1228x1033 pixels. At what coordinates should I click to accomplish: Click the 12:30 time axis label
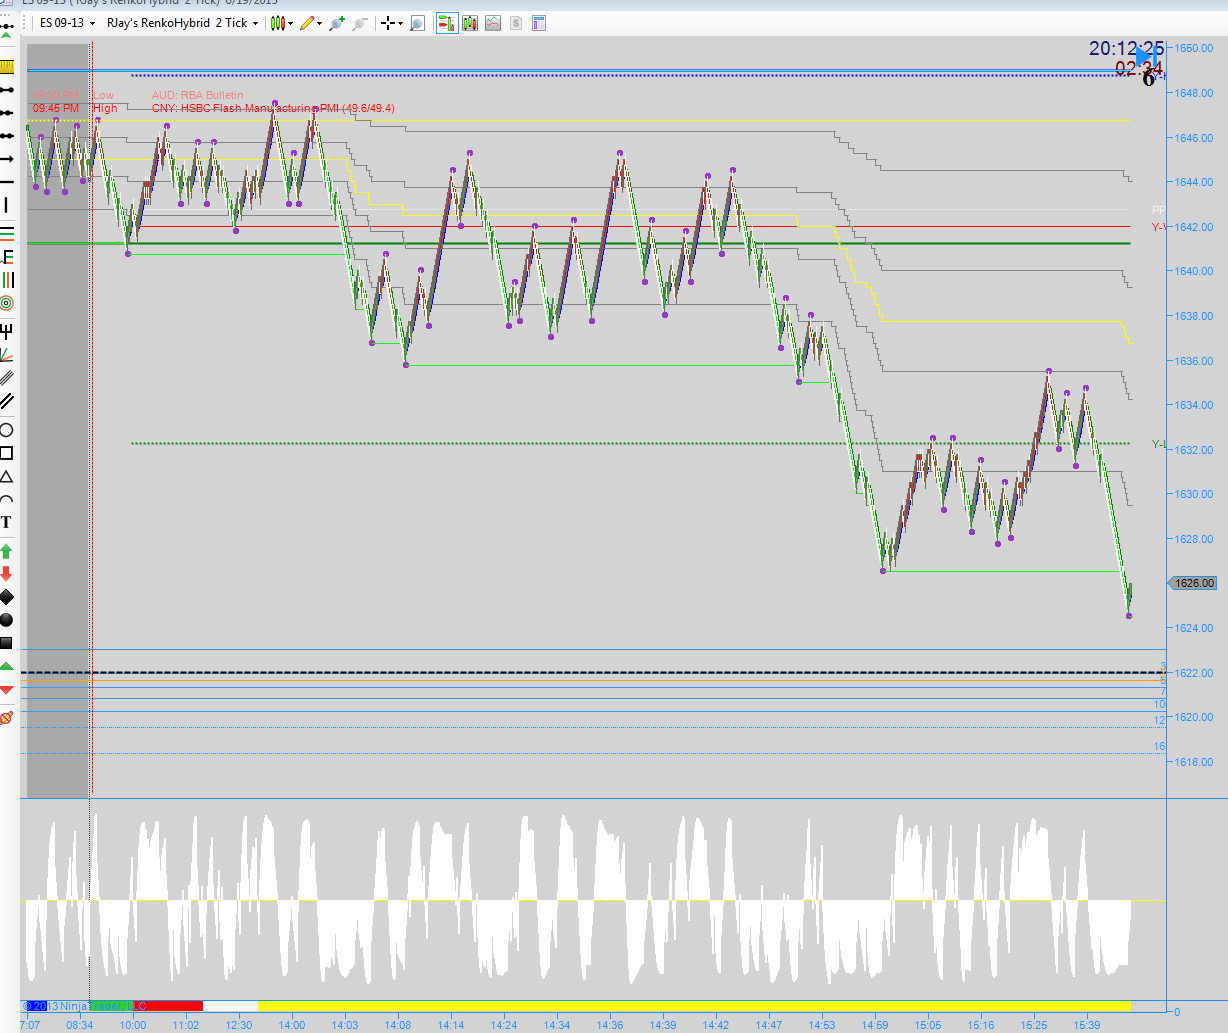pos(239,1025)
